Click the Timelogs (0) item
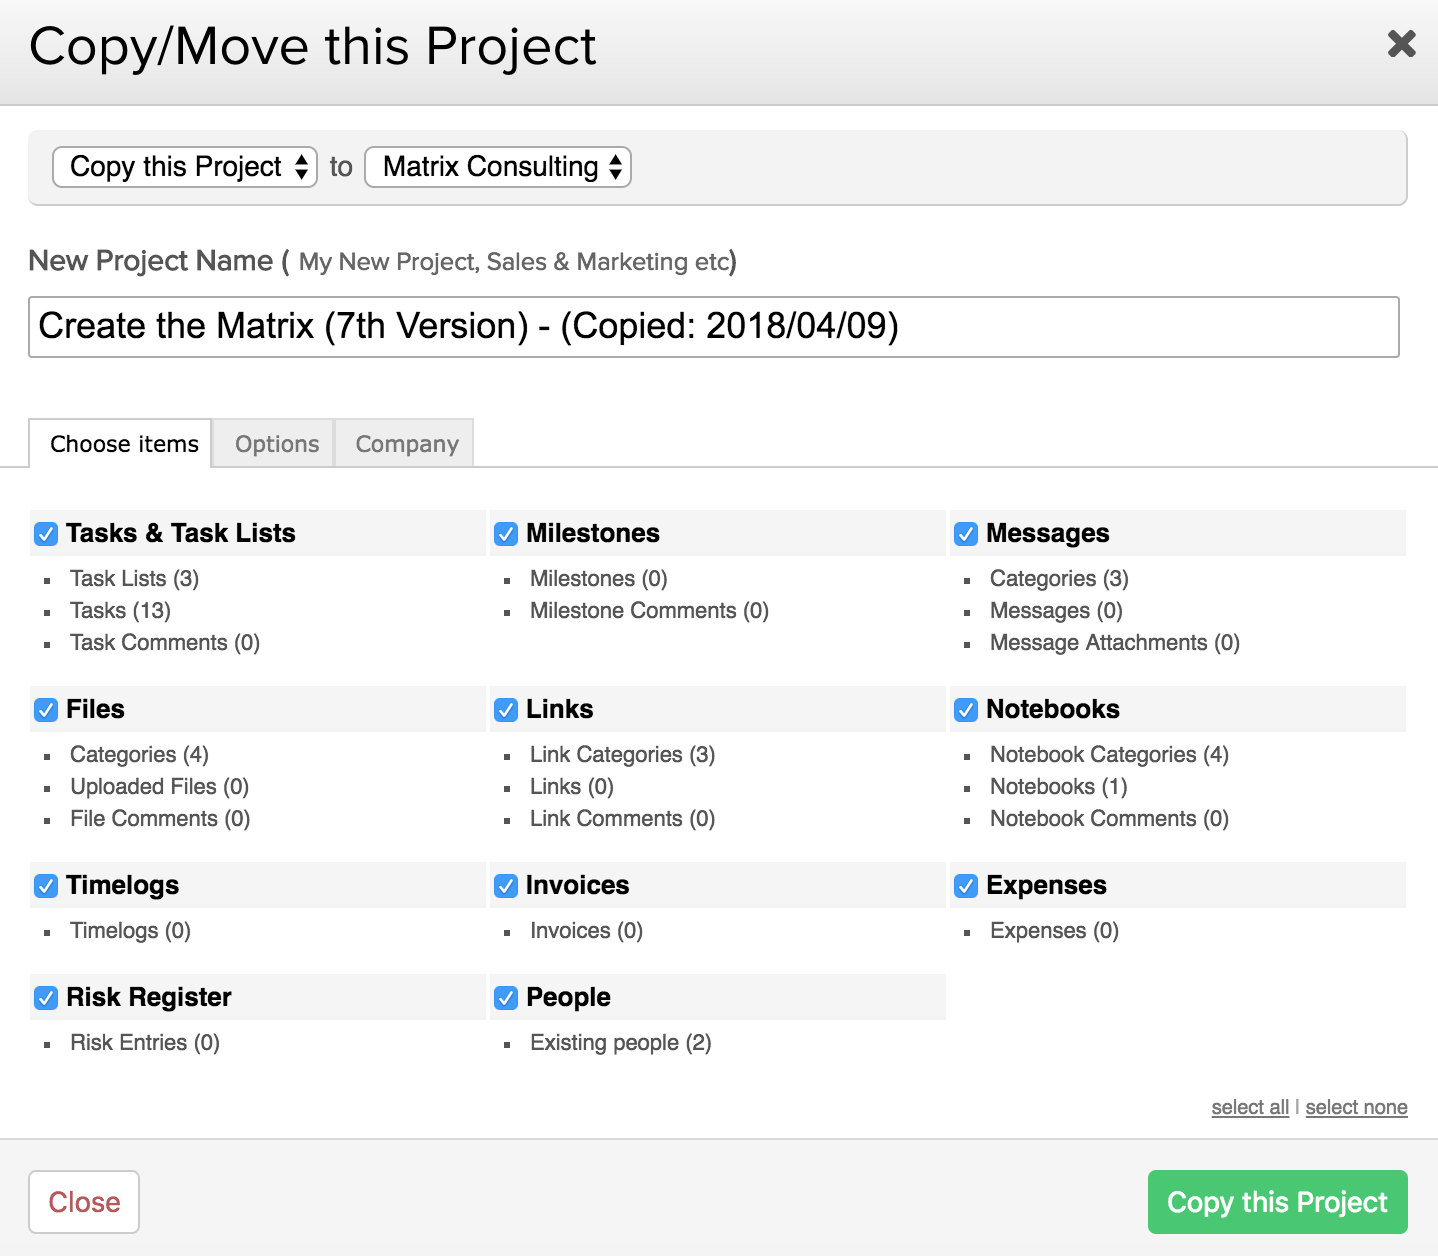The width and height of the screenshot is (1438, 1256). click(130, 930)
